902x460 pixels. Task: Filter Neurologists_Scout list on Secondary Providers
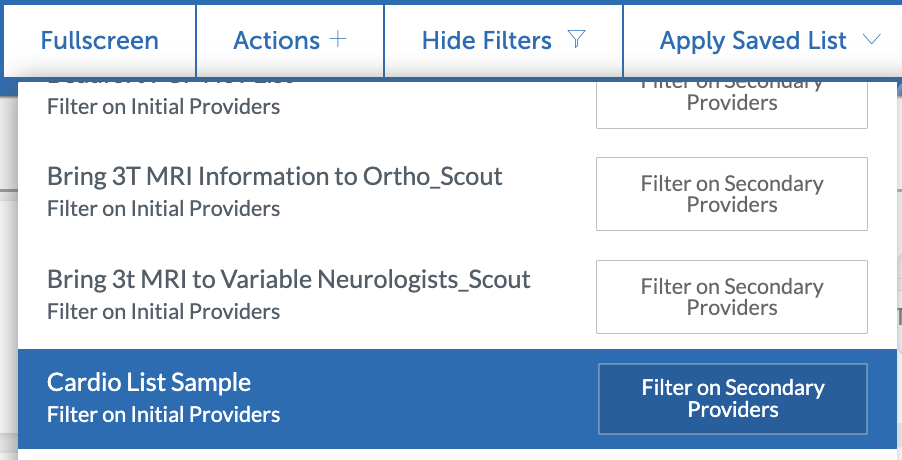point(732,297)
